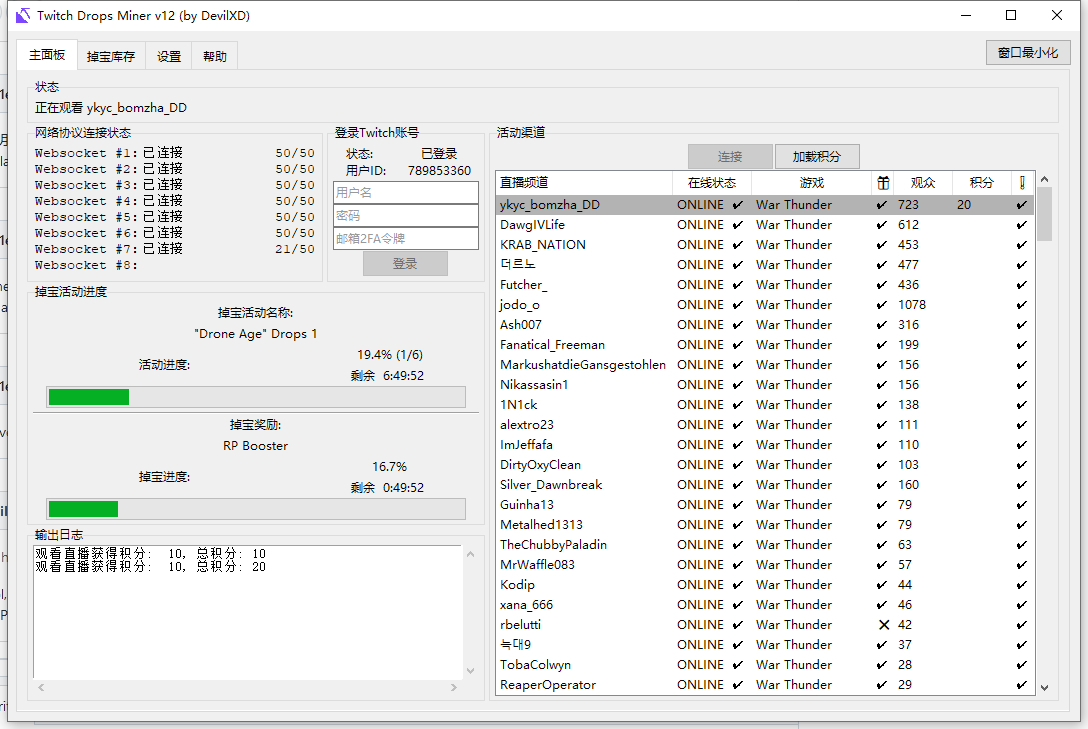Click the log line ending "总积分: 20"

tap(151, 567)
